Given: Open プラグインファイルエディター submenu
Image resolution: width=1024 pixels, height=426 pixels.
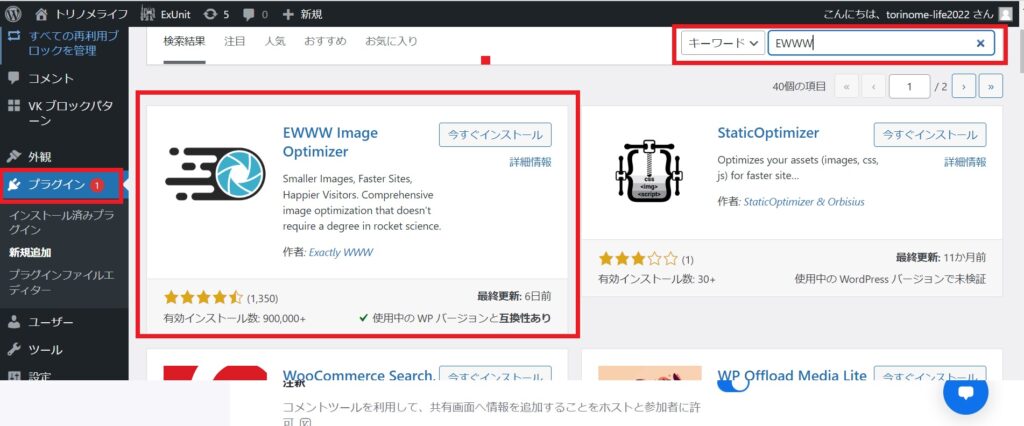Looking at the screenshot, I should coord(61,282).
